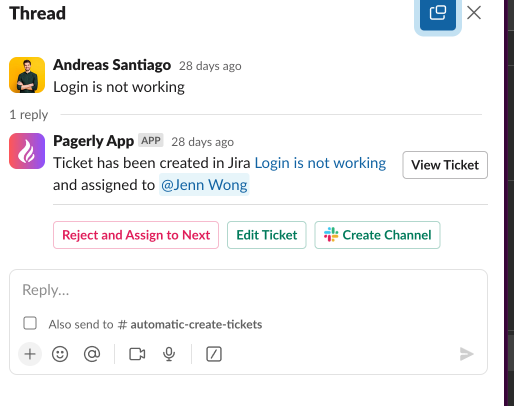Viewport: 514px width, 406px height.
Task: Open the Pagerly App flame avatar
Action: pos(27,151)
